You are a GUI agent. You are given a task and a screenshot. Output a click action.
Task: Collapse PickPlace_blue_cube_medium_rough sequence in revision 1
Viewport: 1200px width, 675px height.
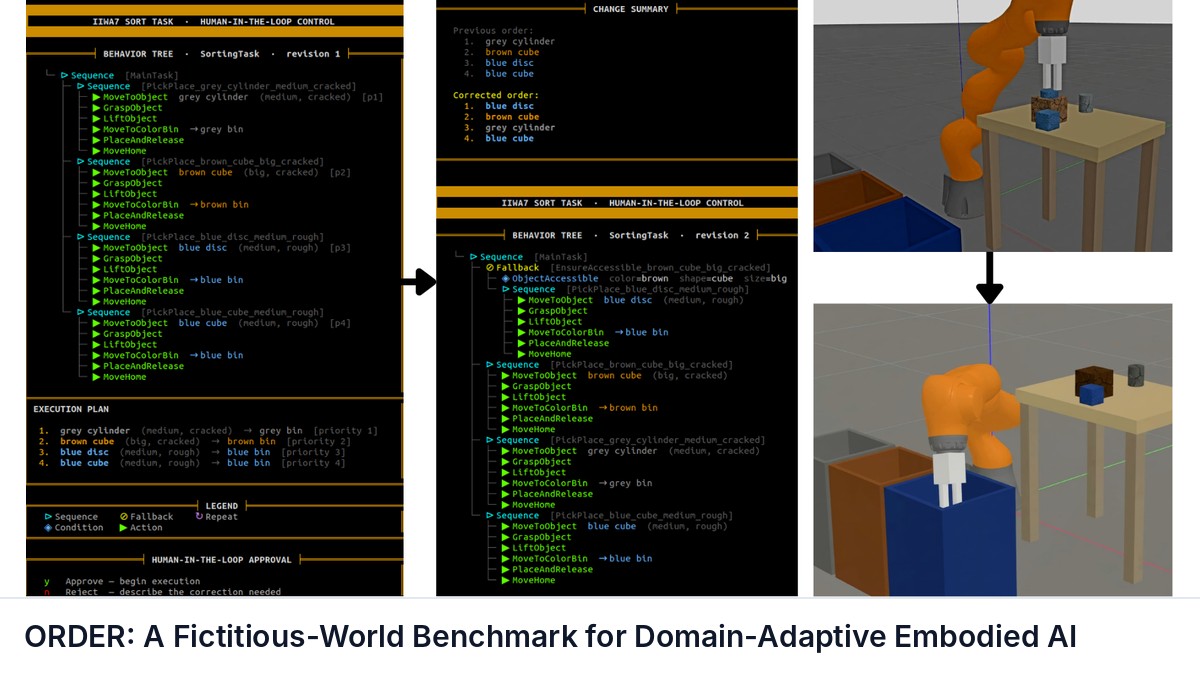81,312
